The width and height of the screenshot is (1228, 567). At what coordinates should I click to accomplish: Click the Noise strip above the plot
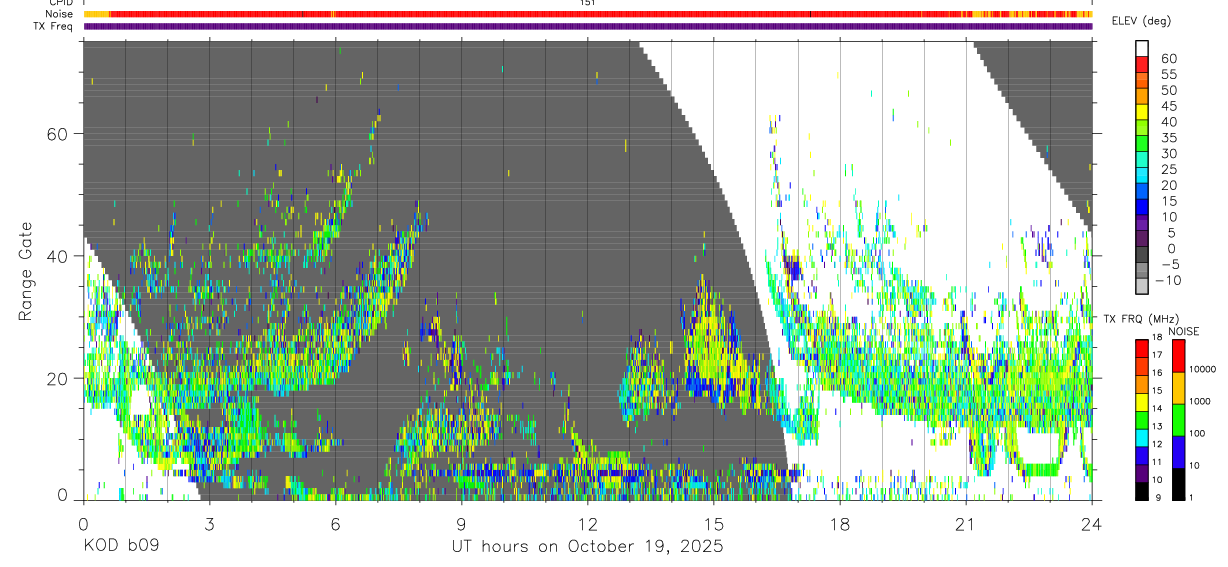tap(588, 14)
